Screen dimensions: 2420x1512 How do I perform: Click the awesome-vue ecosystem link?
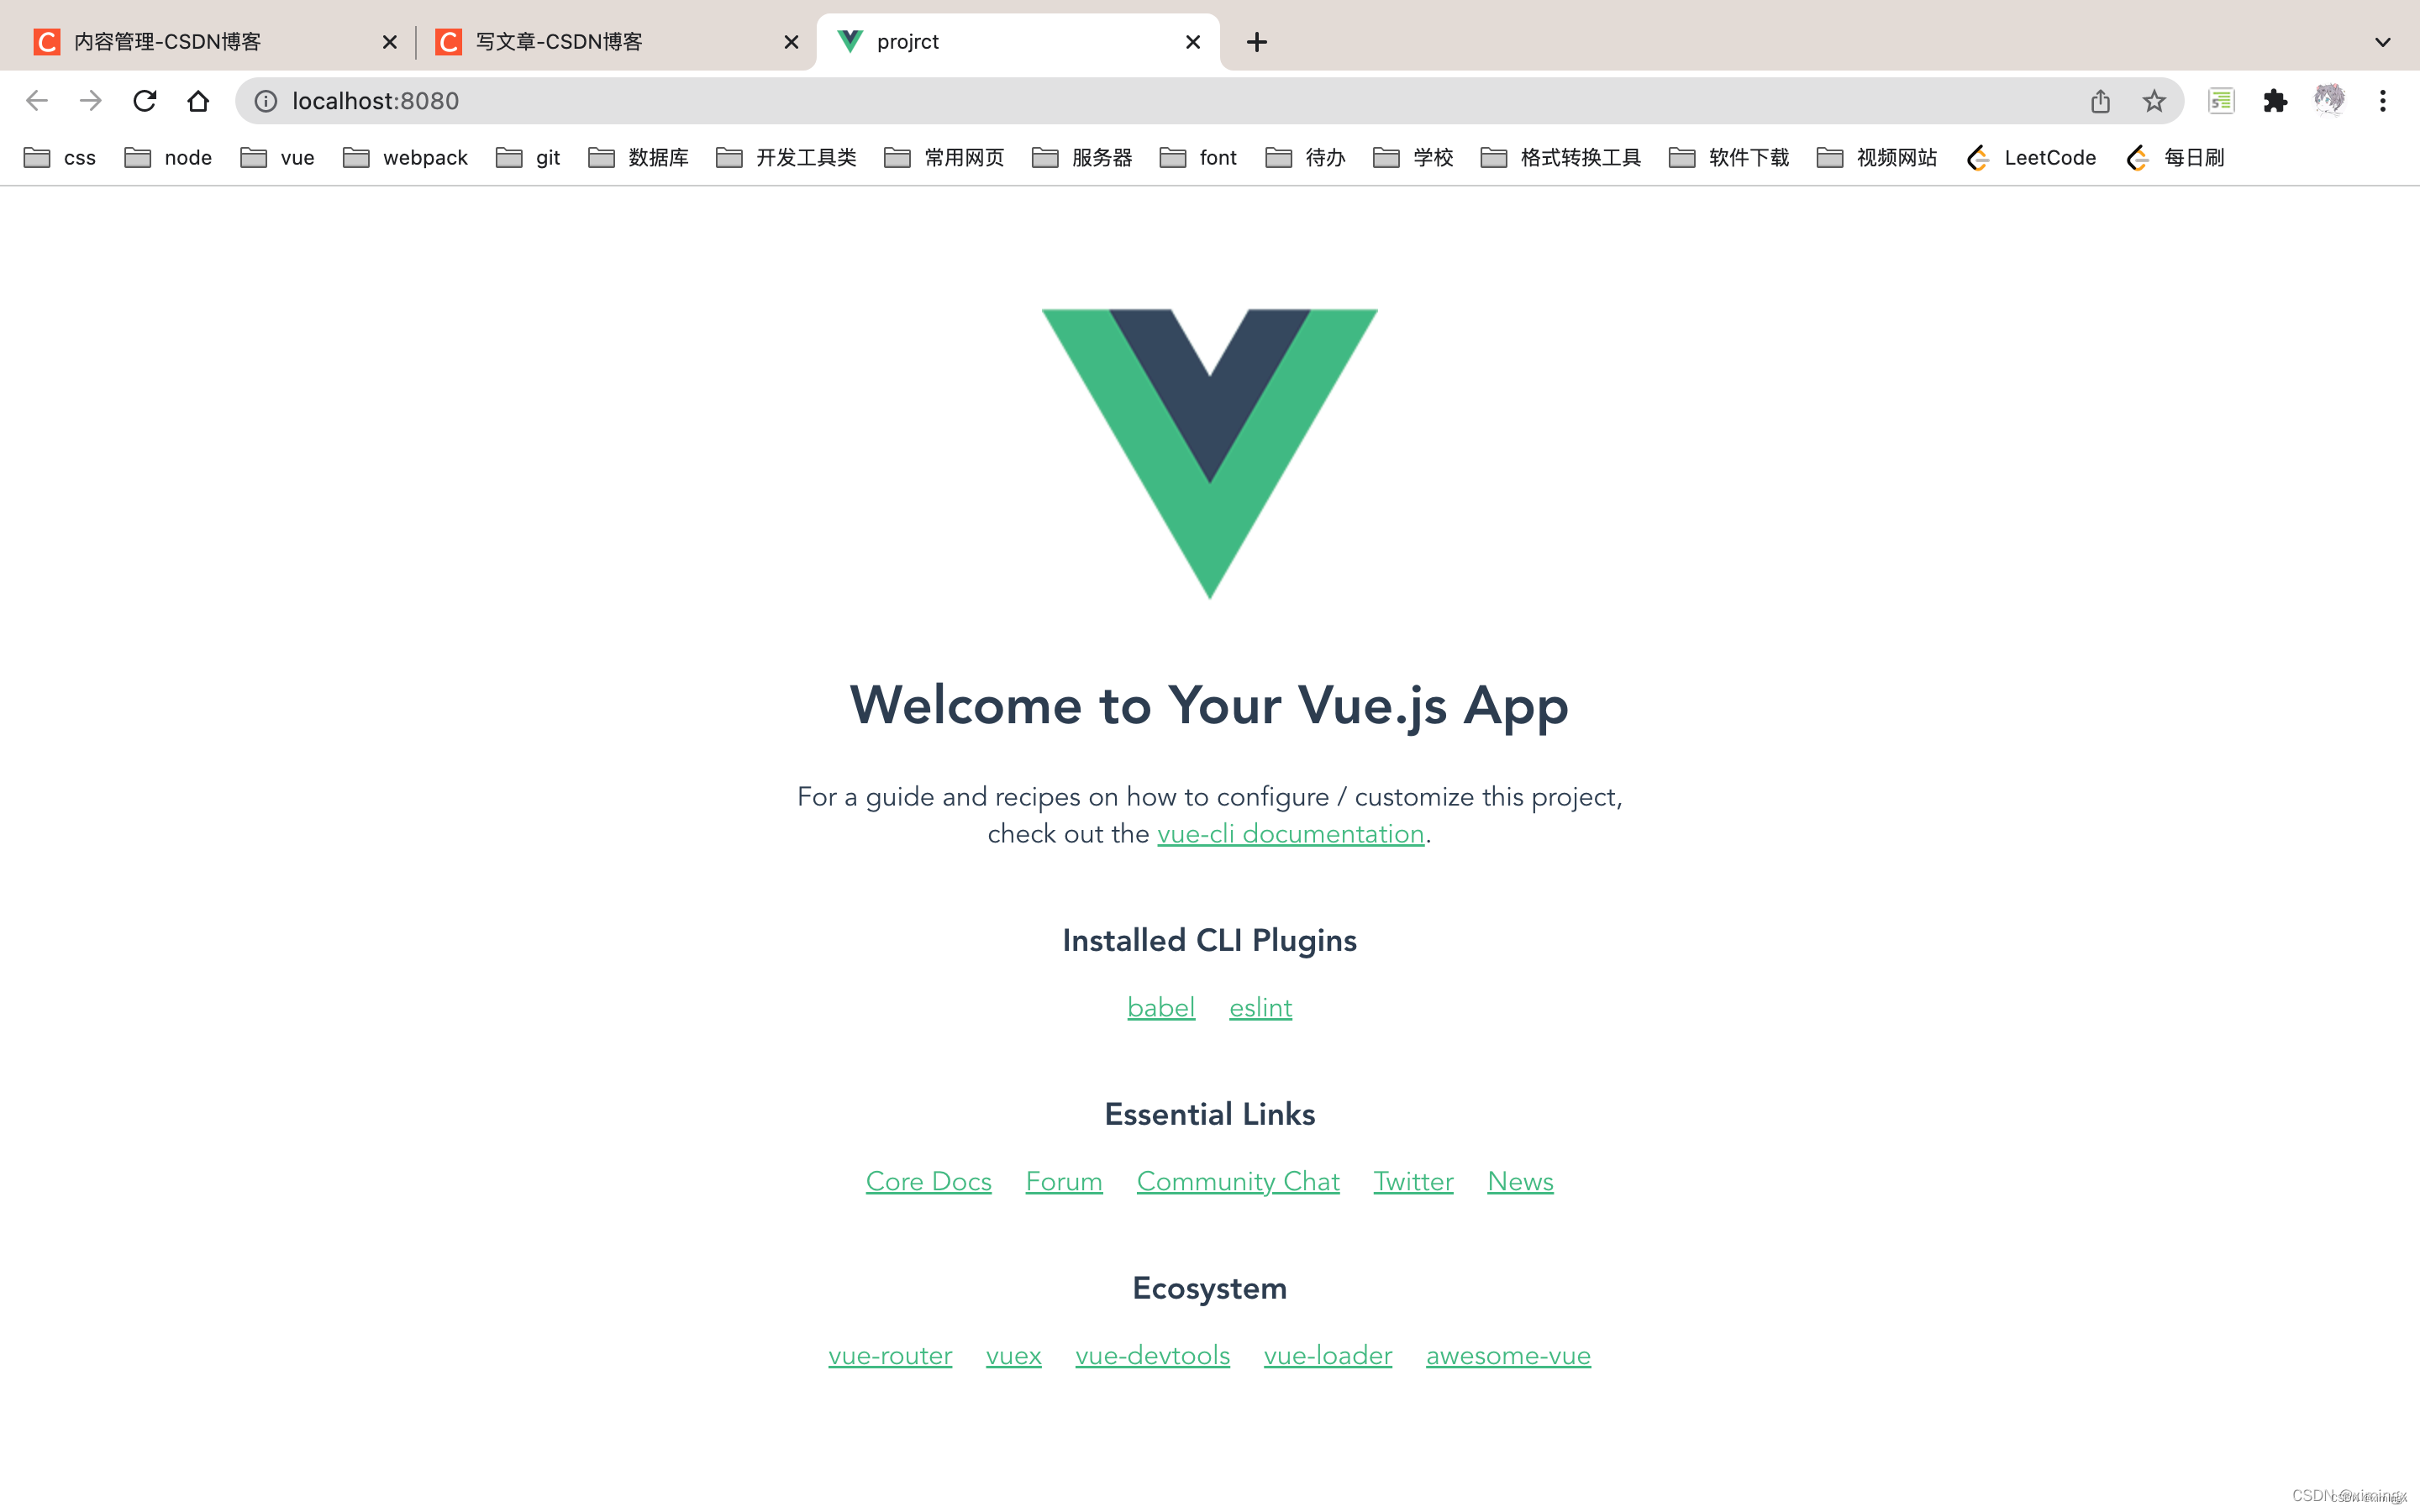[x=1505, y=1355]
